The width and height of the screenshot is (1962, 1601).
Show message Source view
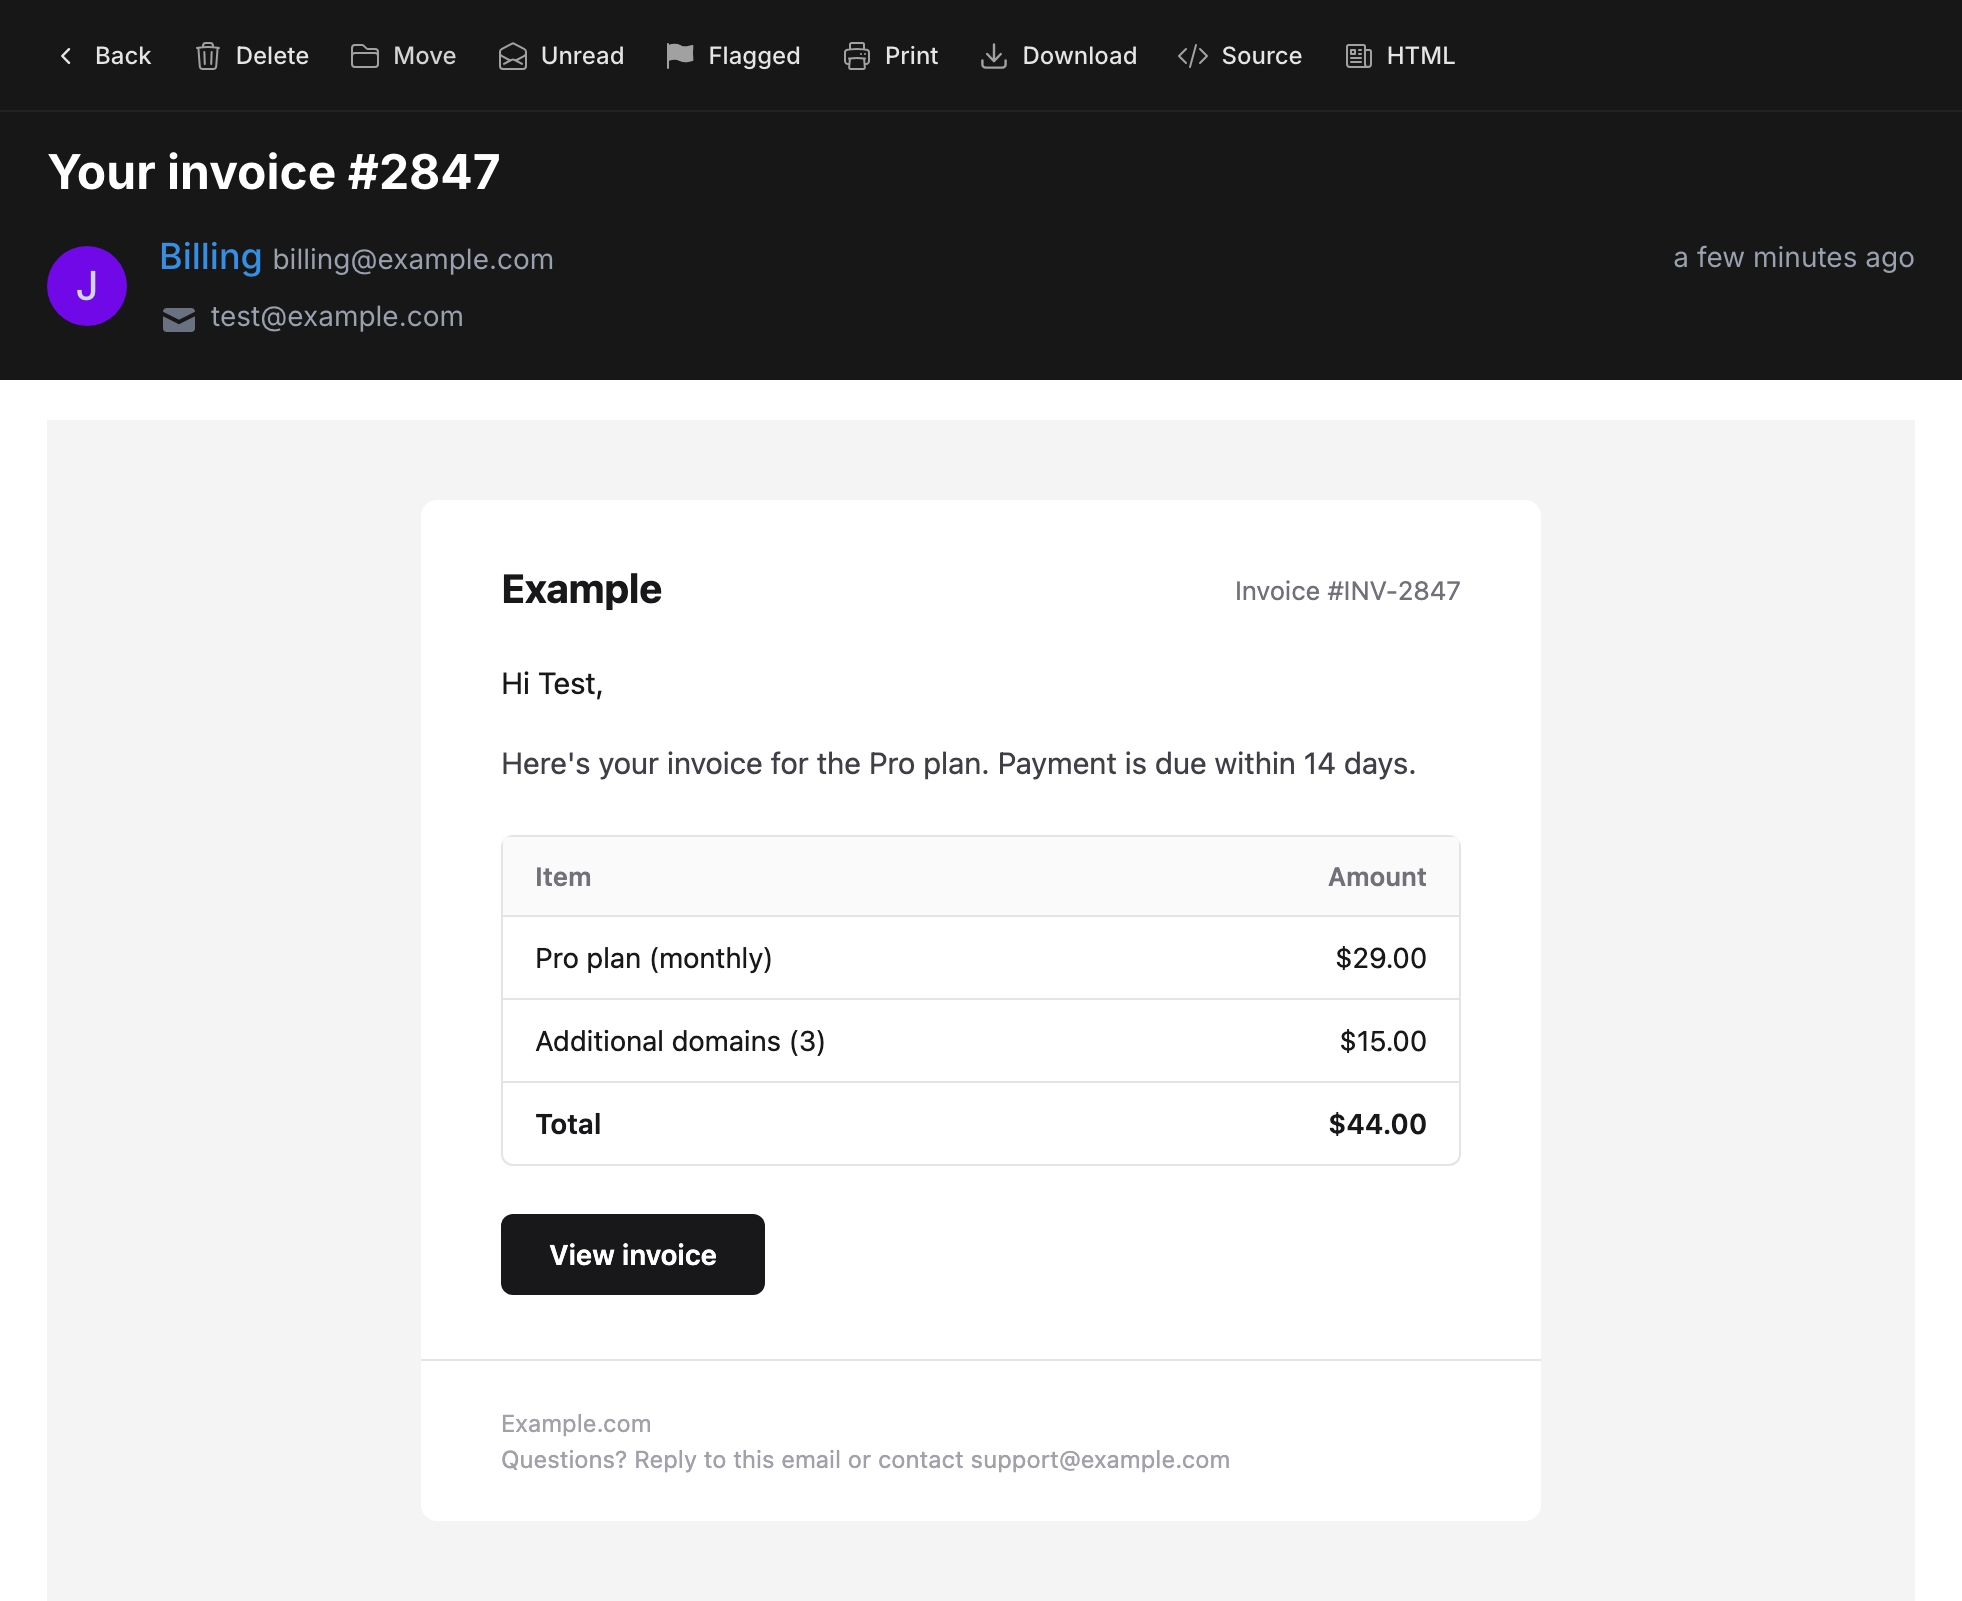tap(1261, 56)
